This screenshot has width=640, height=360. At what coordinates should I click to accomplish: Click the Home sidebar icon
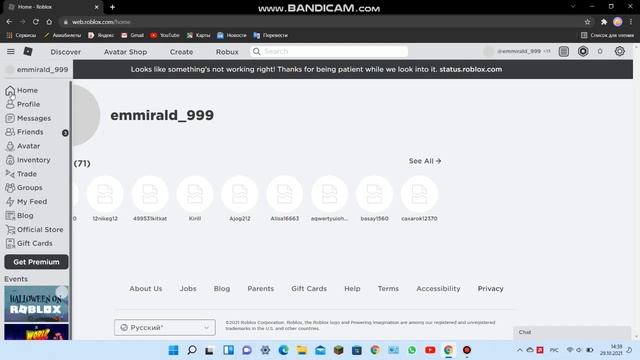pyautogui.click(x=10, y=91)
